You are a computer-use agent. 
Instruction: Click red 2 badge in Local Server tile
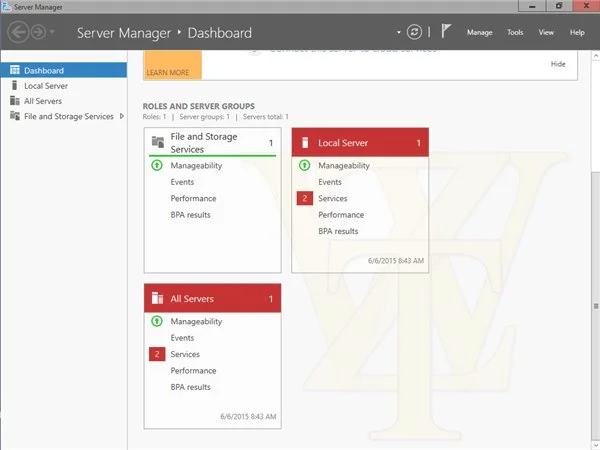tap(305, 198)
